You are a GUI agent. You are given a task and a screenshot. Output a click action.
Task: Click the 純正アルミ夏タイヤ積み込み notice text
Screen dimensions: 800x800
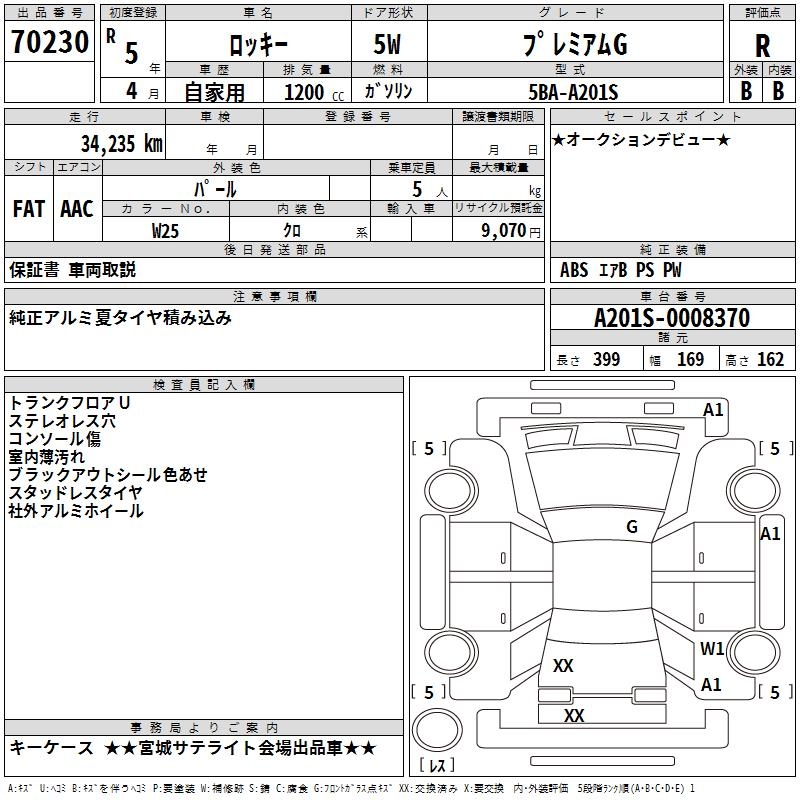tap(121, 318)
